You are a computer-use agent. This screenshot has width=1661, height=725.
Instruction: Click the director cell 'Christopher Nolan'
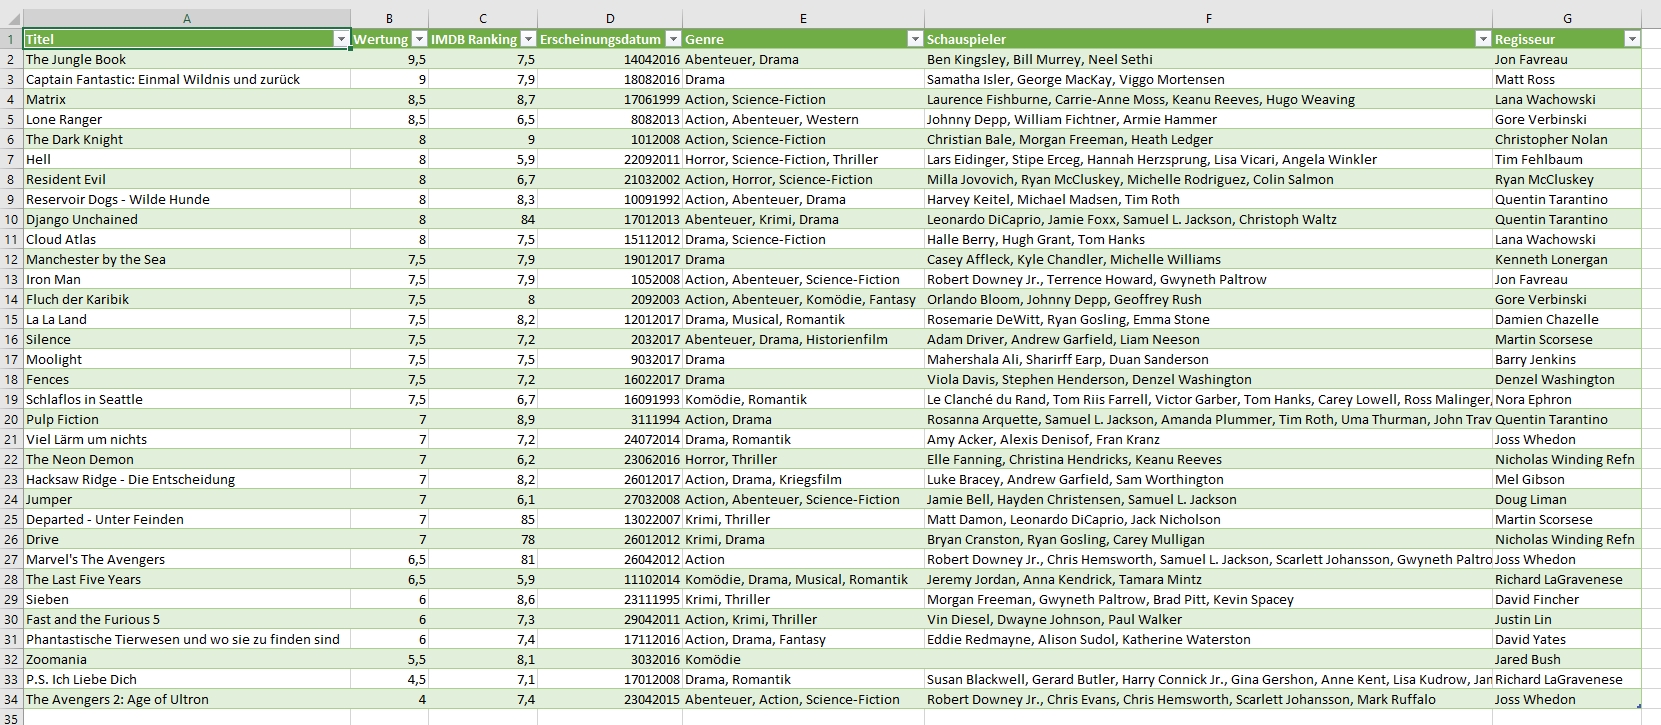[1567, 139]
